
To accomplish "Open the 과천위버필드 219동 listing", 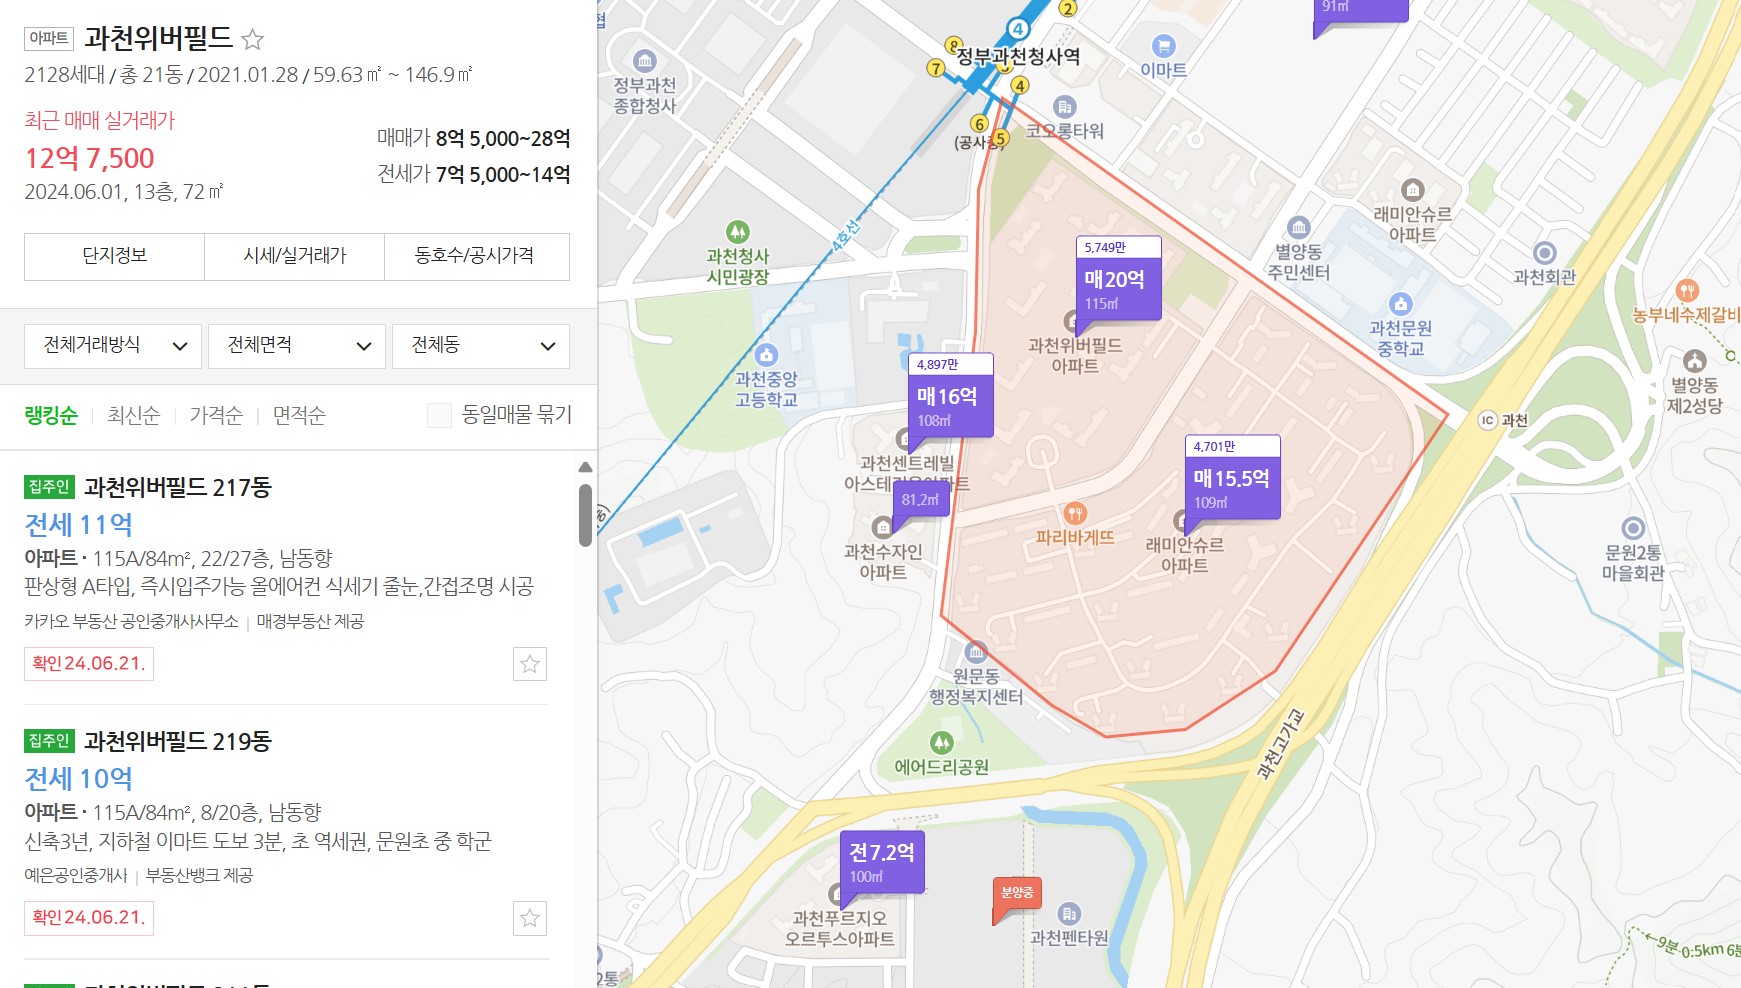I will (x=178, y=741).
